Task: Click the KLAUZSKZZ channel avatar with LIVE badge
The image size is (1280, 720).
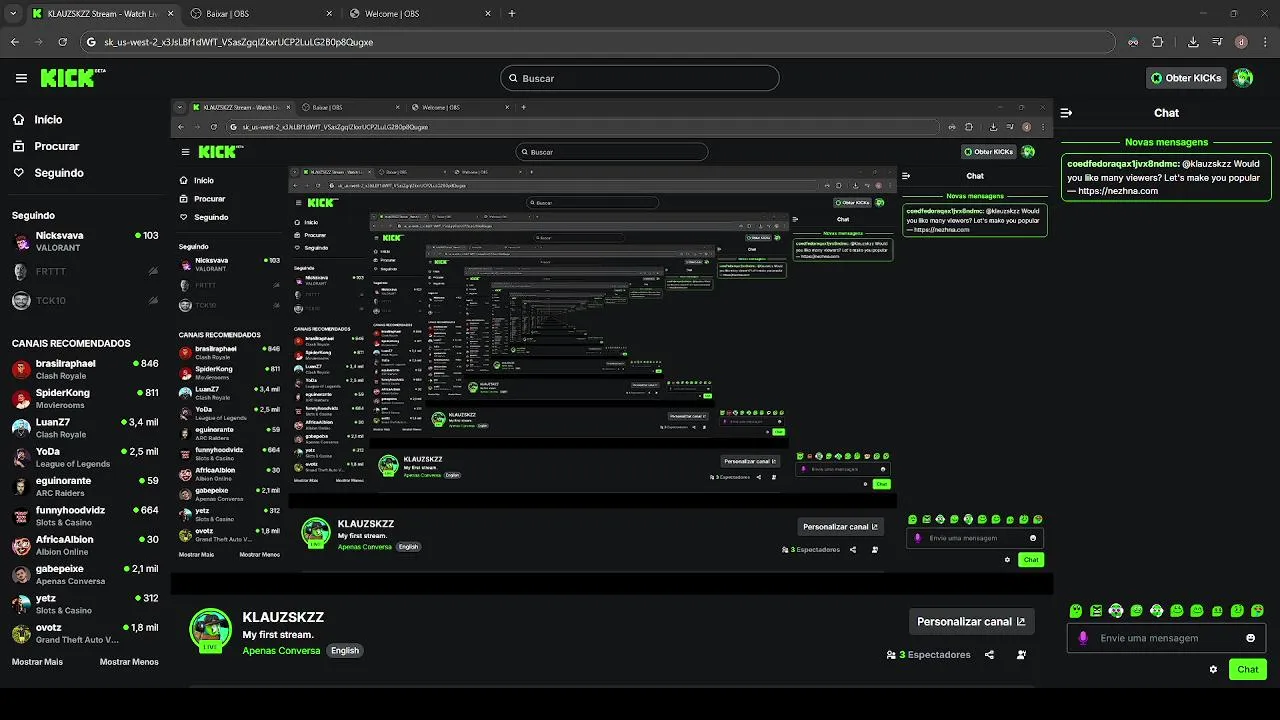Action: (210, 629)
